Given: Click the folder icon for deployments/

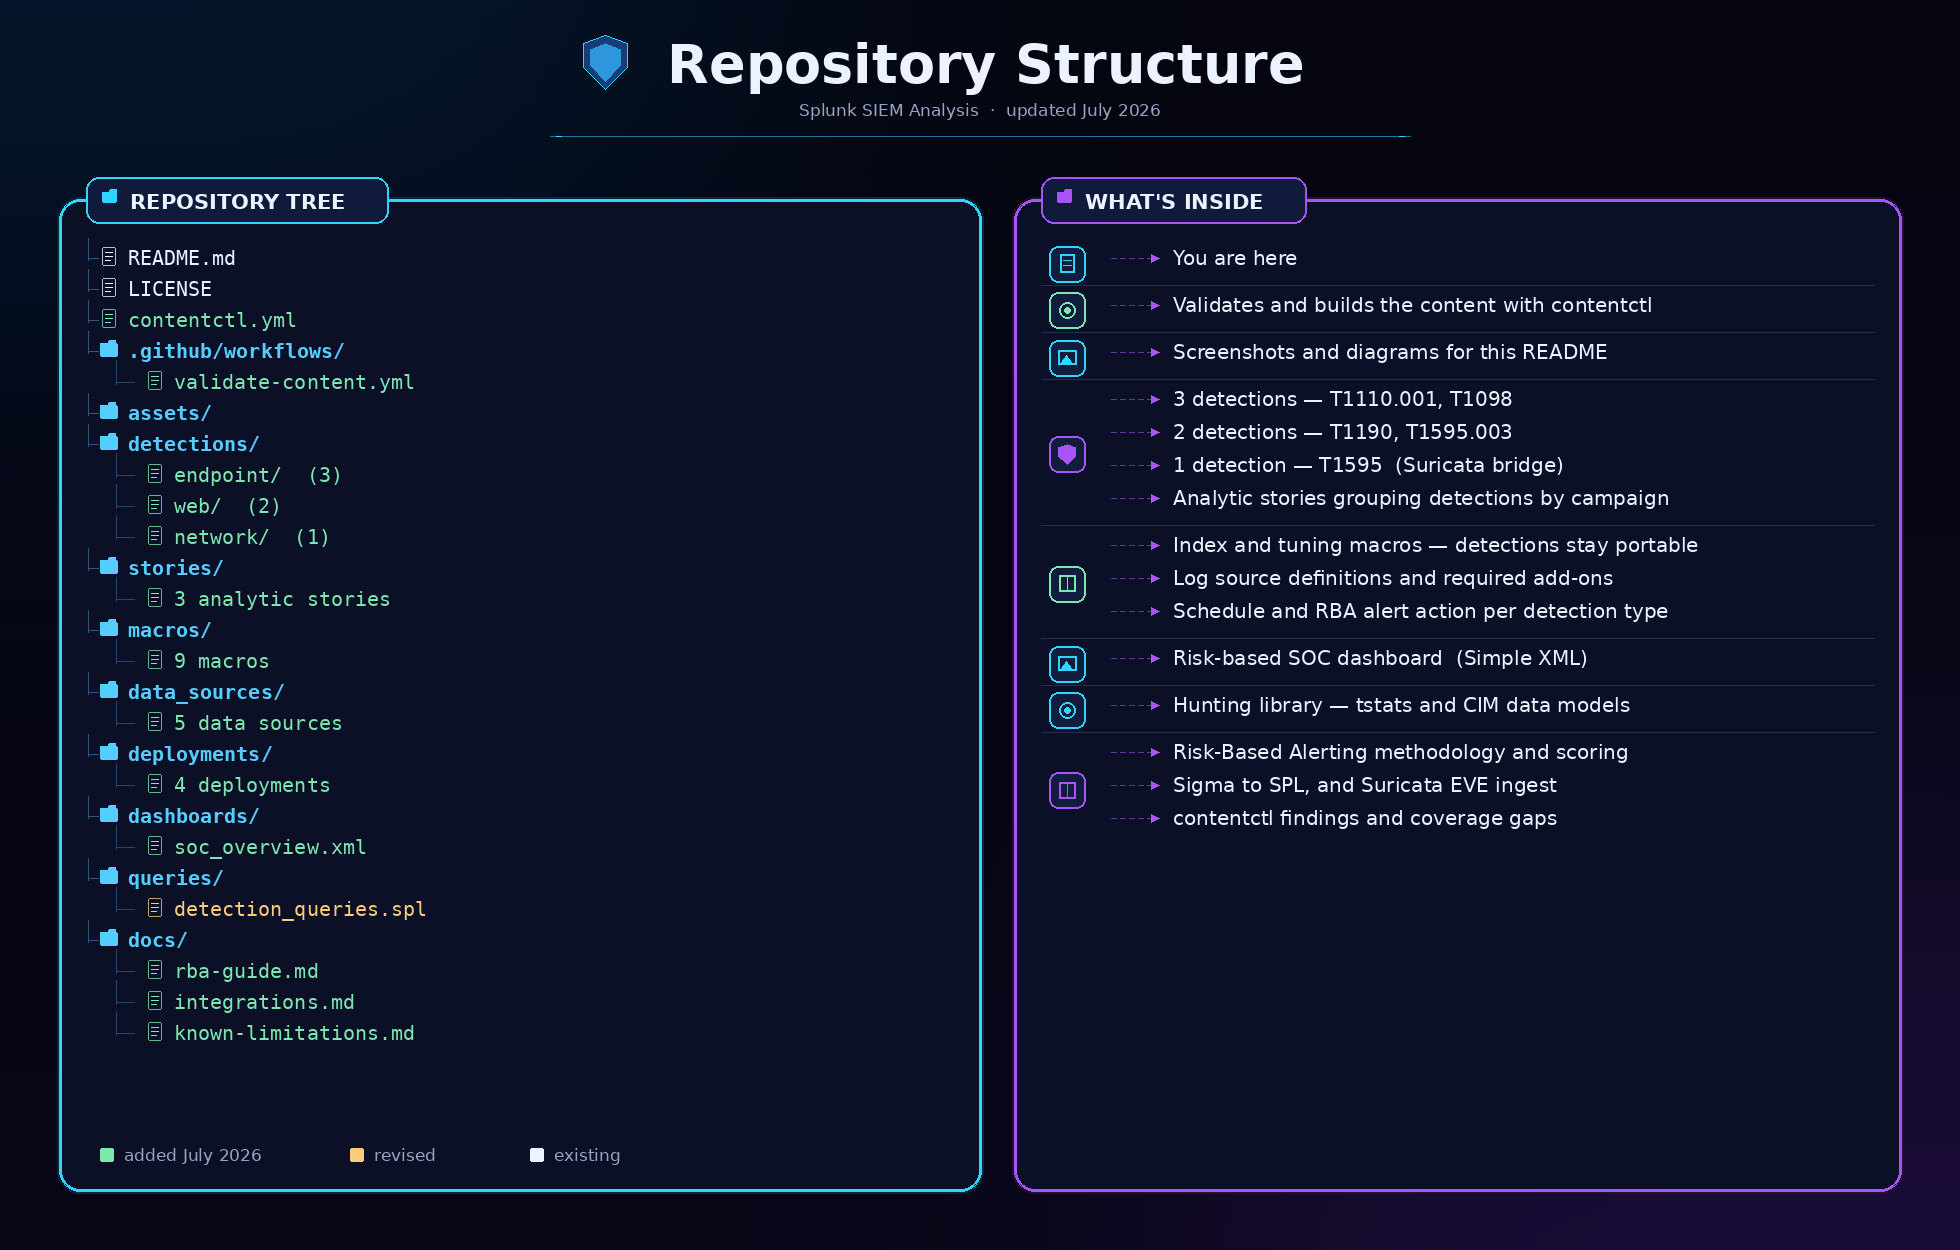Looking at the screenshot, I should pyautogui.click(x=109, y=751).
